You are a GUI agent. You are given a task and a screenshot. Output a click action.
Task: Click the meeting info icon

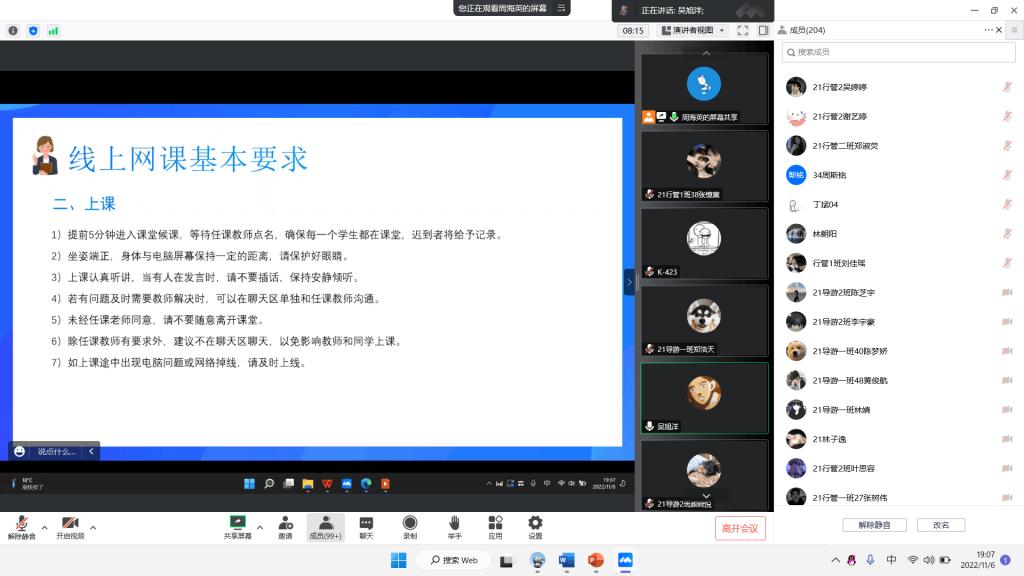point(13,31)
